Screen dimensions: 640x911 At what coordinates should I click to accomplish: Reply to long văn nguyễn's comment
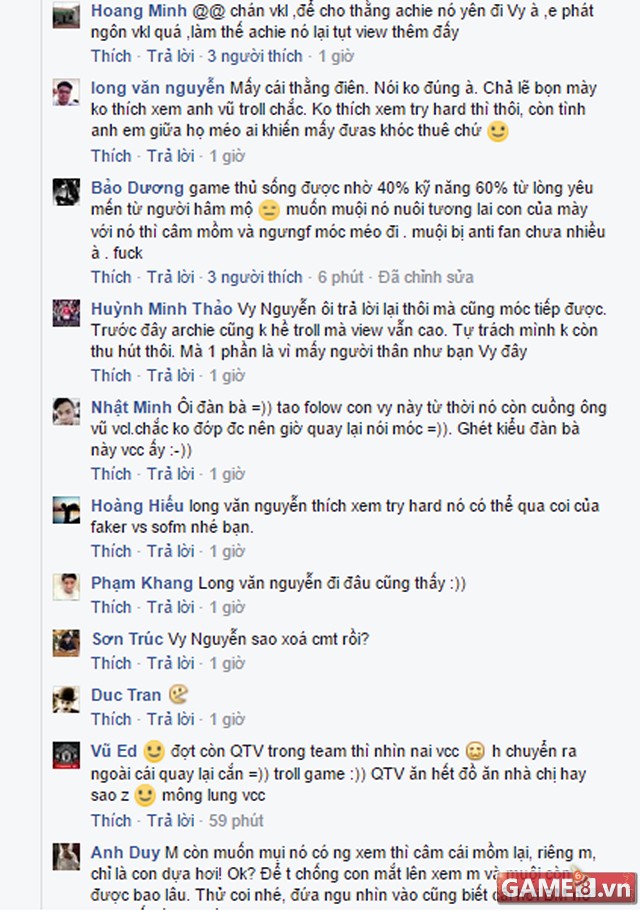(x=170, y=156)
